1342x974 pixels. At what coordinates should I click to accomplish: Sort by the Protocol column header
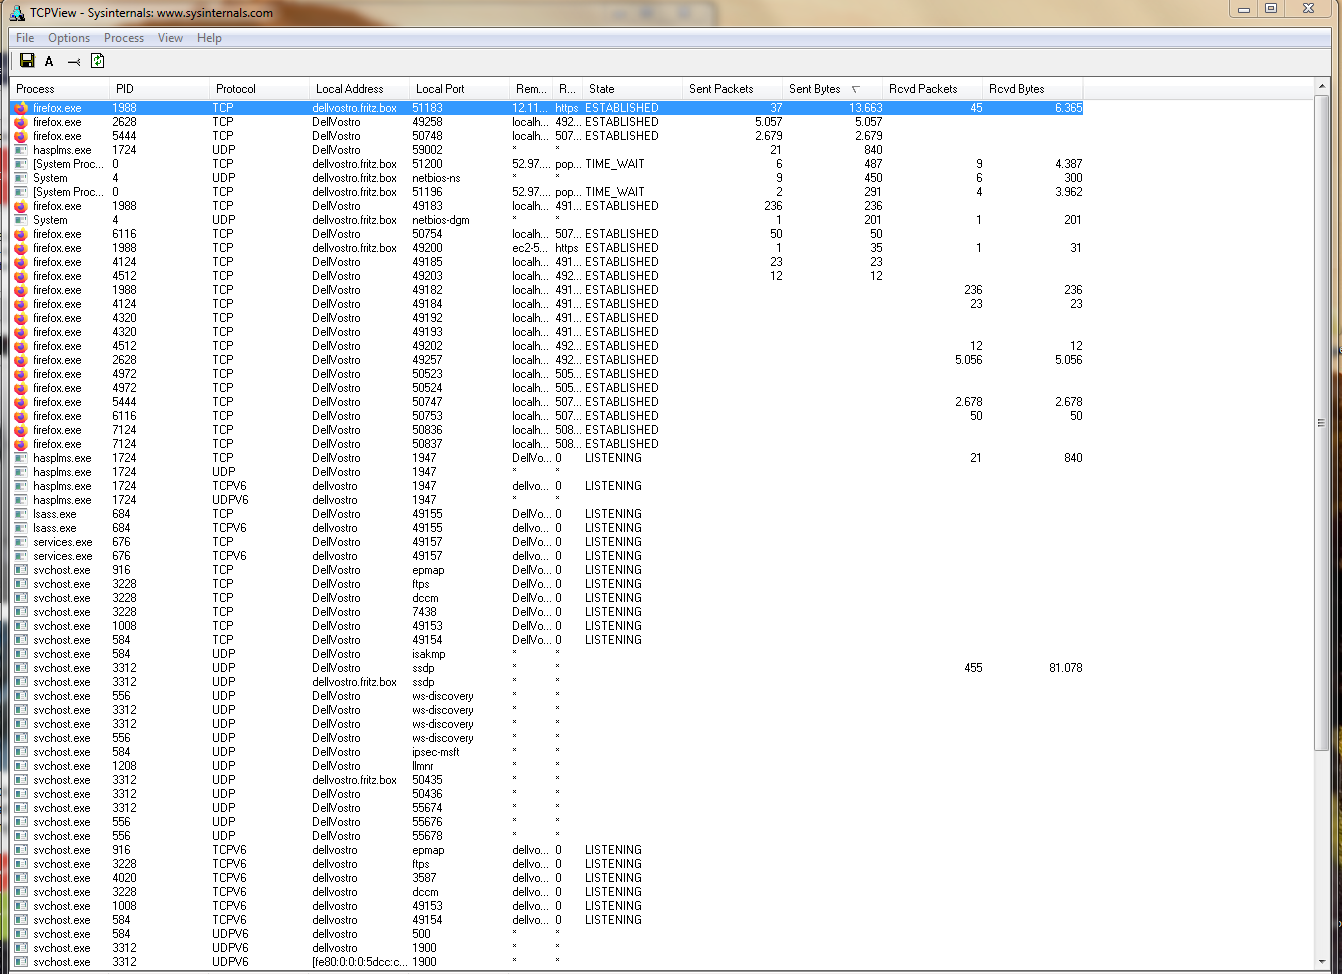click(259, 89)
